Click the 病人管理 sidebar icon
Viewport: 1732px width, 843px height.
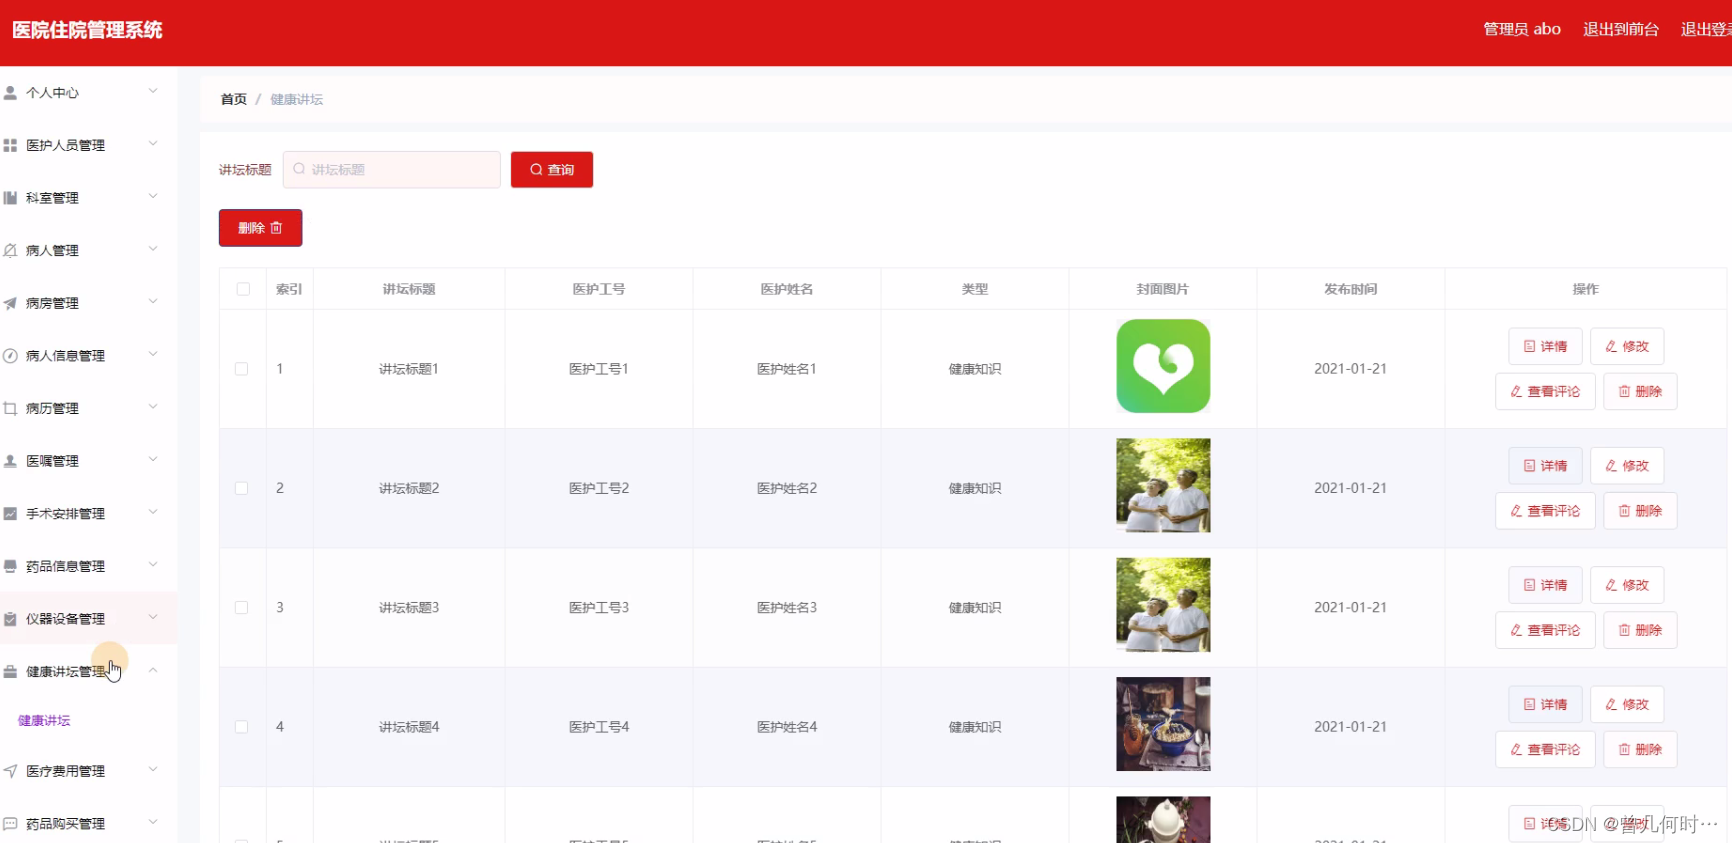(10, 250)
